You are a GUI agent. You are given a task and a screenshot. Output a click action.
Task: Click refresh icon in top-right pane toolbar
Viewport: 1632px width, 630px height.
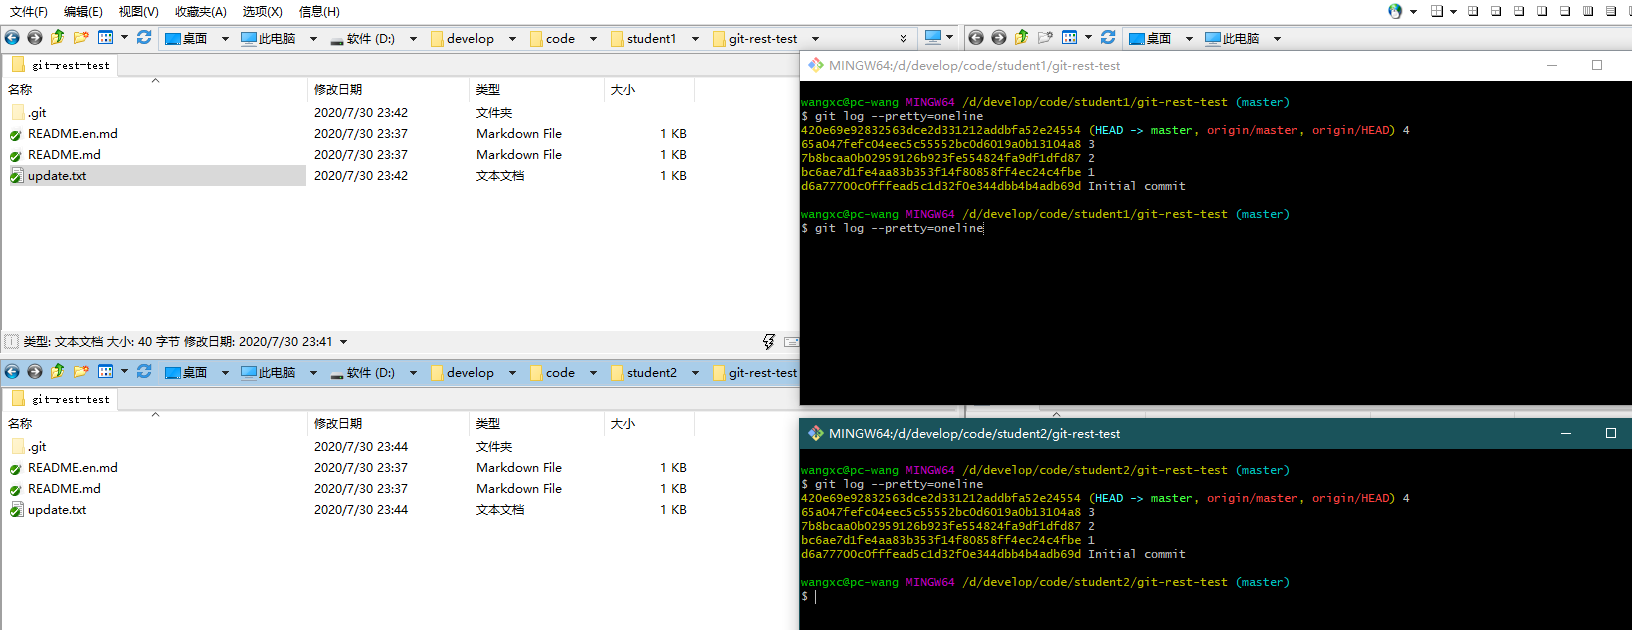pyautogui.click(x=1108, y=38)
